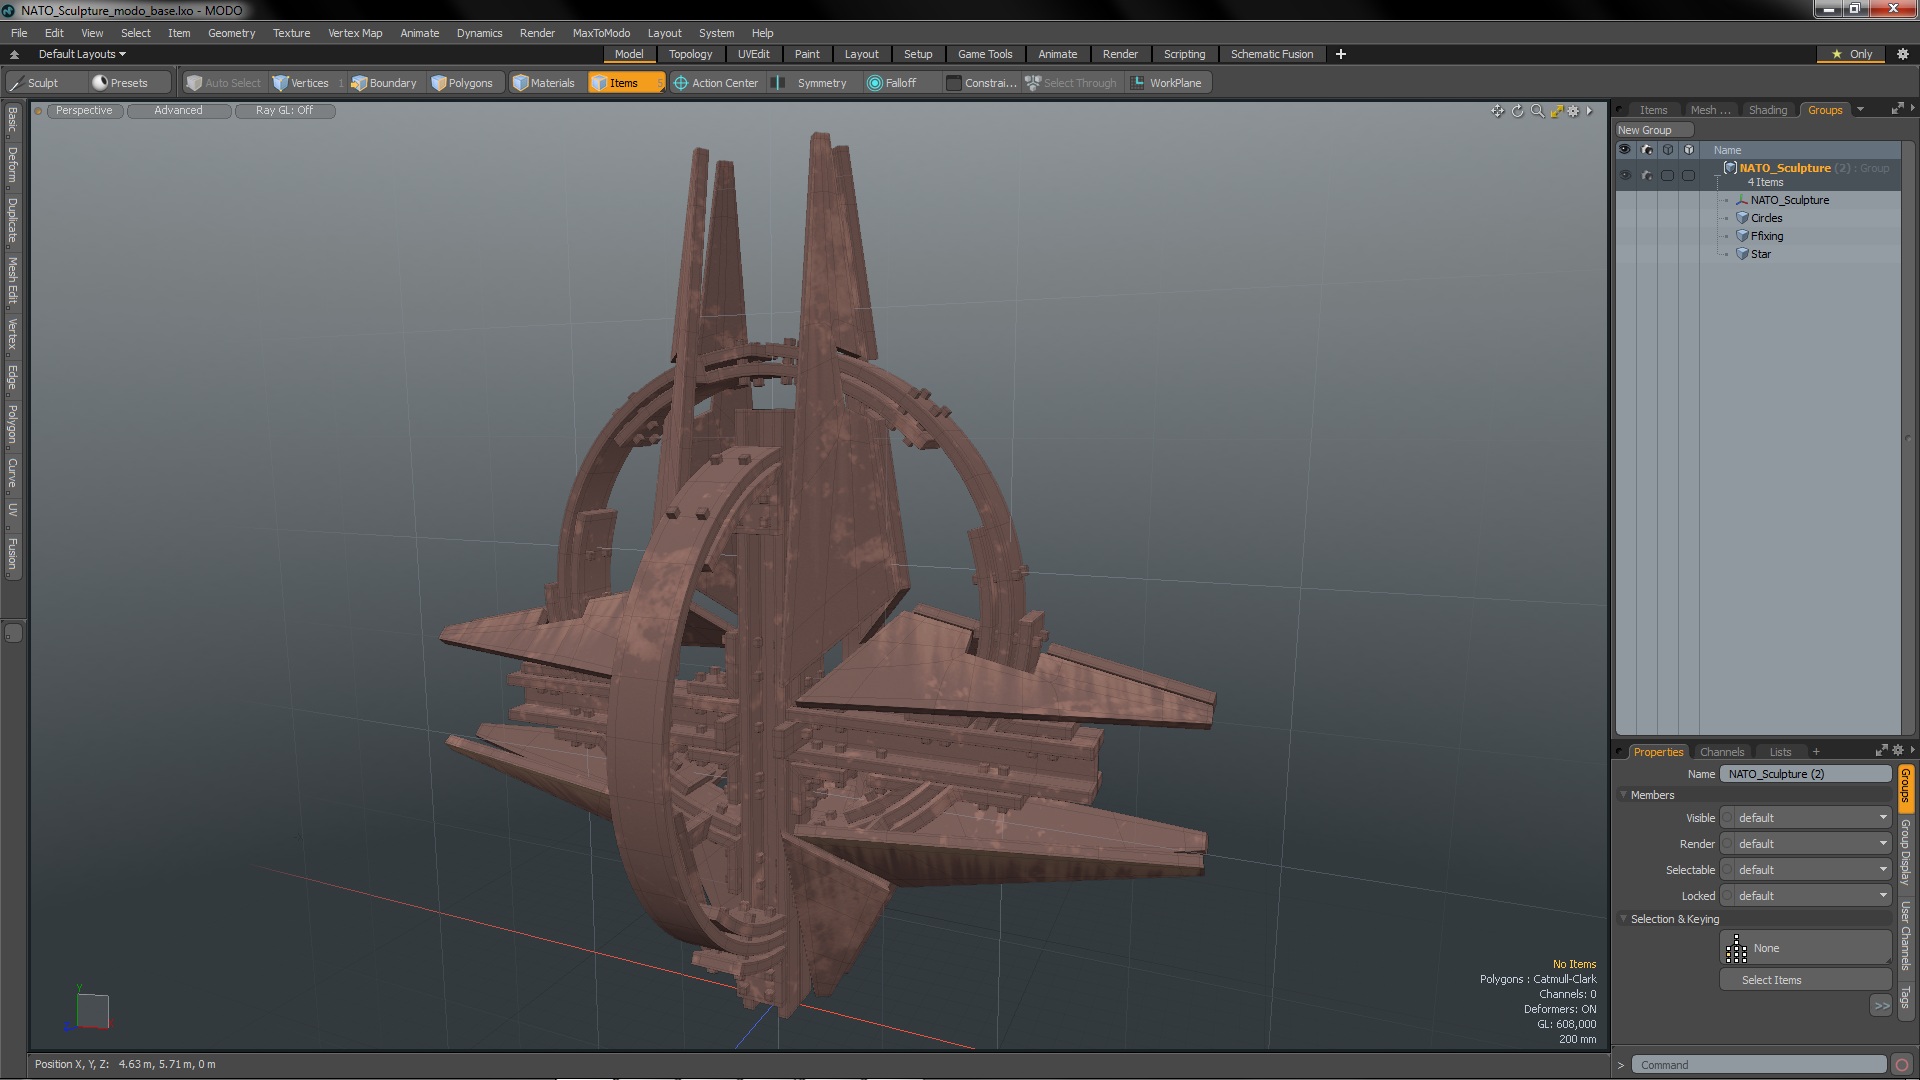Click the double-arrow expand button
Image resolution: width=1920 pixels, height=1080 pixels.
tap(1880, 1006)
